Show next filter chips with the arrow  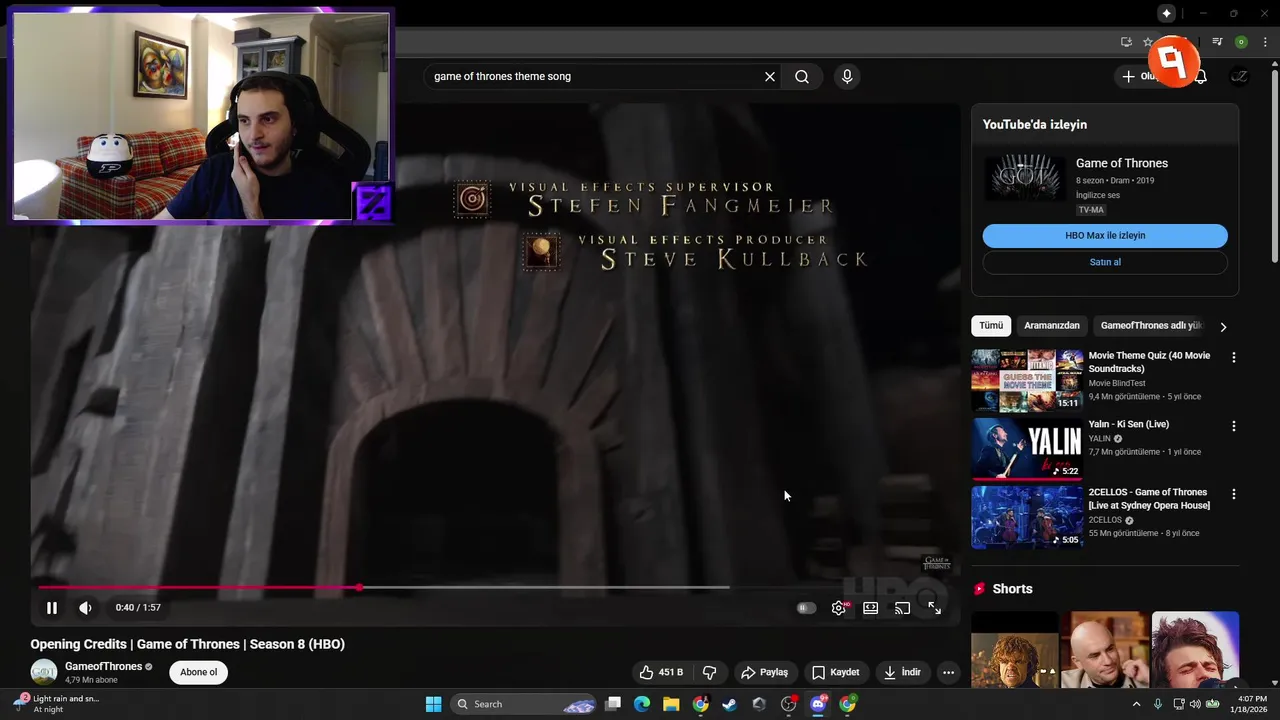(x=1223, y=327)
